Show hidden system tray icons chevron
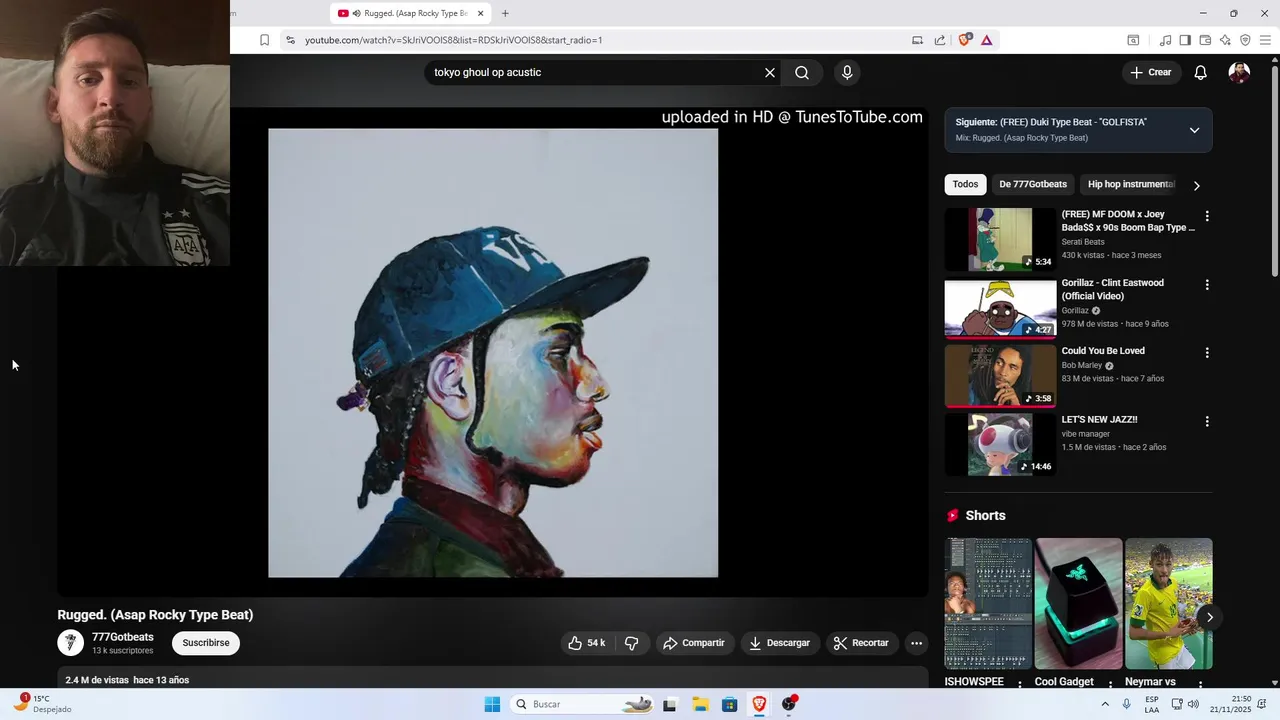Image resolution: width=1280 pixels, height=720 pixels. click(1104, 704)
